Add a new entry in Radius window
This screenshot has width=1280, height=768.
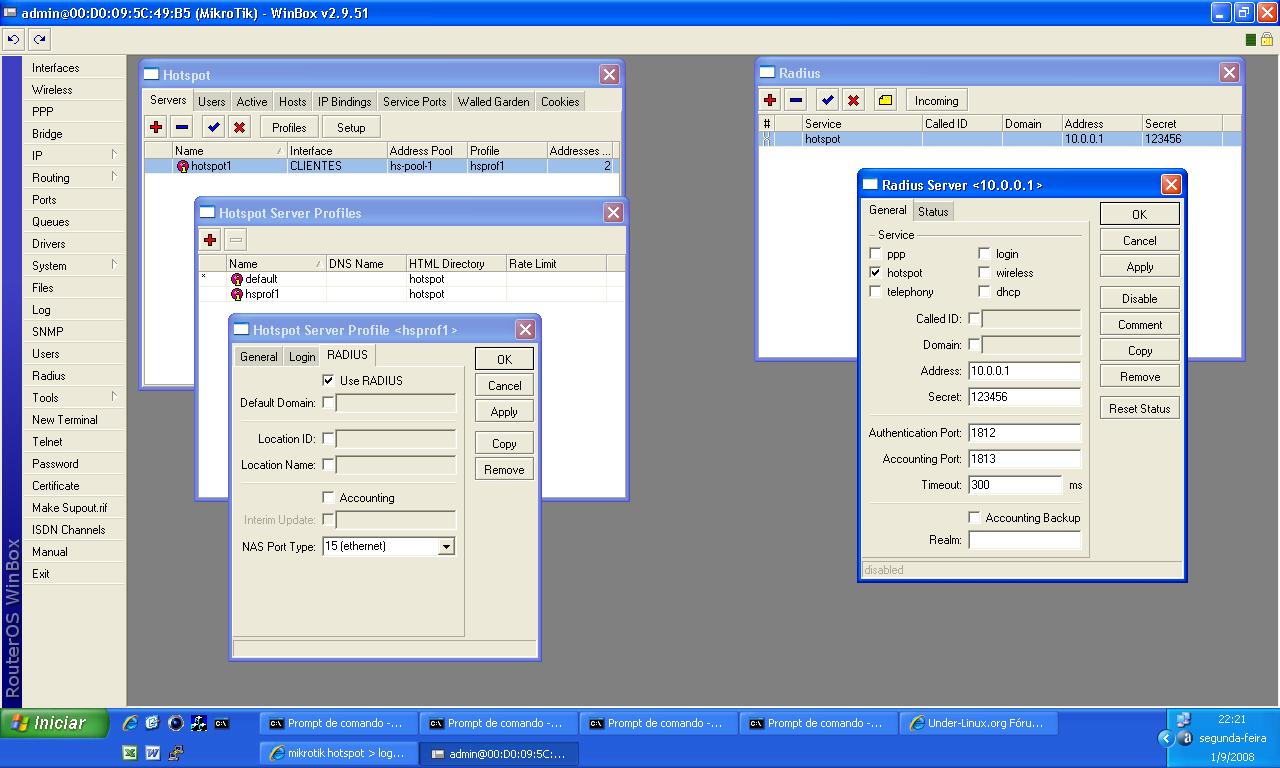(770, 100)
